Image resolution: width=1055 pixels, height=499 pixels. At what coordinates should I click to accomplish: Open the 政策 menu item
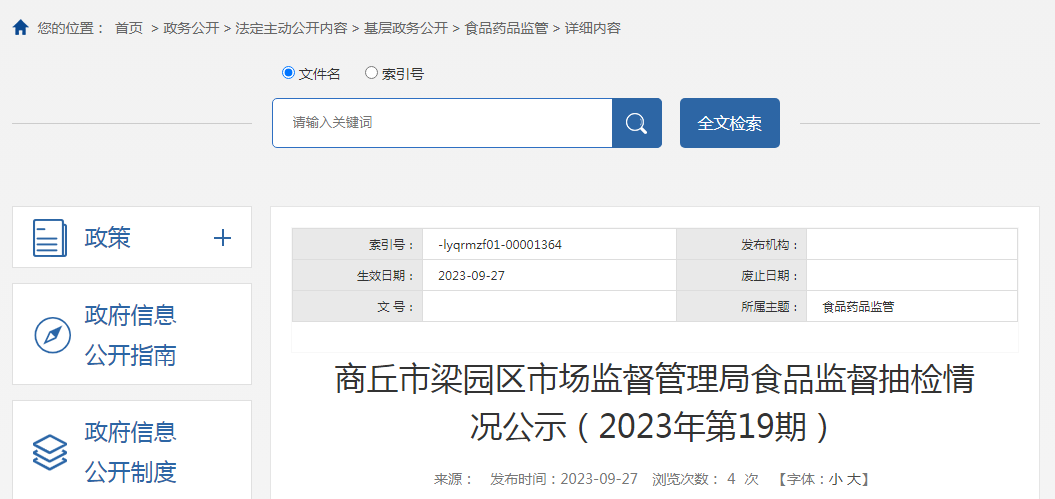[108, 238]
